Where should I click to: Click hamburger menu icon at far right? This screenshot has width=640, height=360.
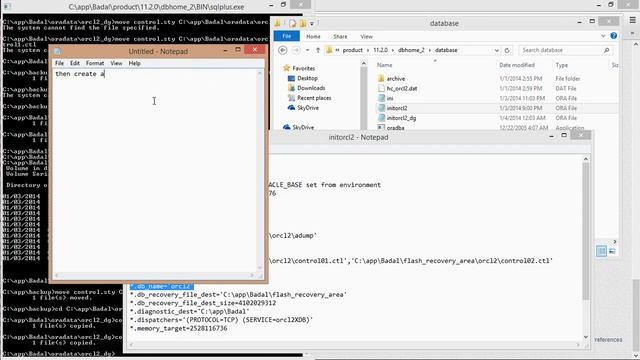(x=633, y=20)
